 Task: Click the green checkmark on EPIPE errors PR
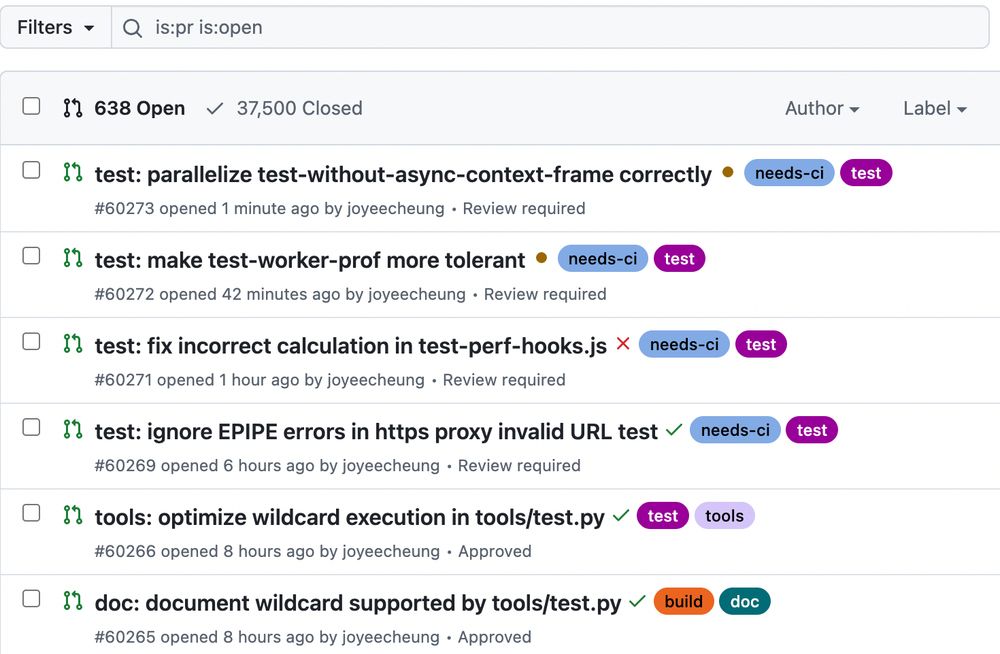click(674, 430)
